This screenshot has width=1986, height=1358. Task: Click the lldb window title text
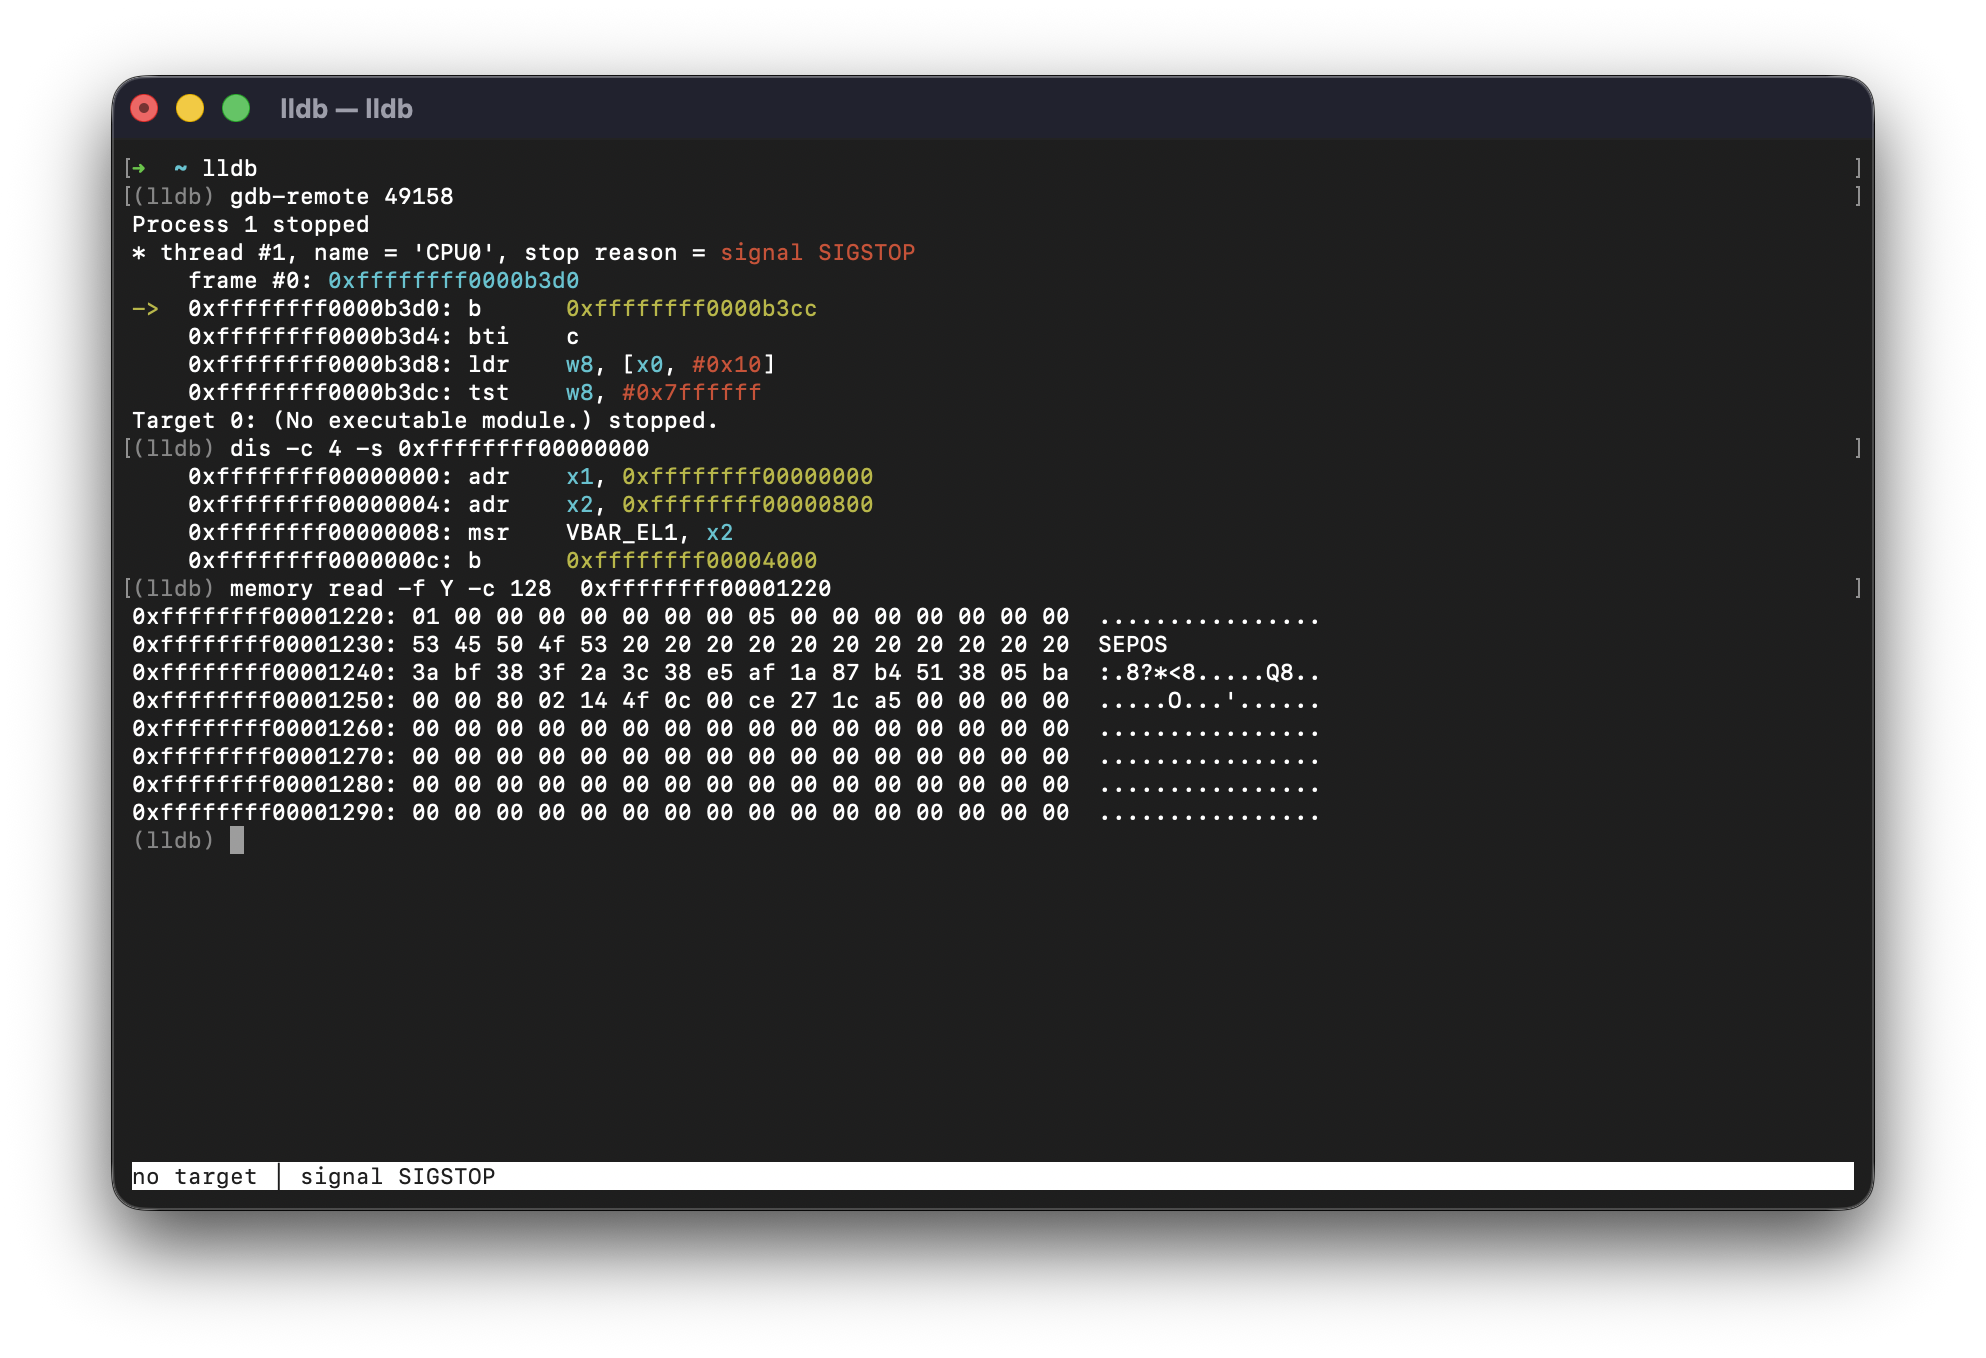coord(346,109)
